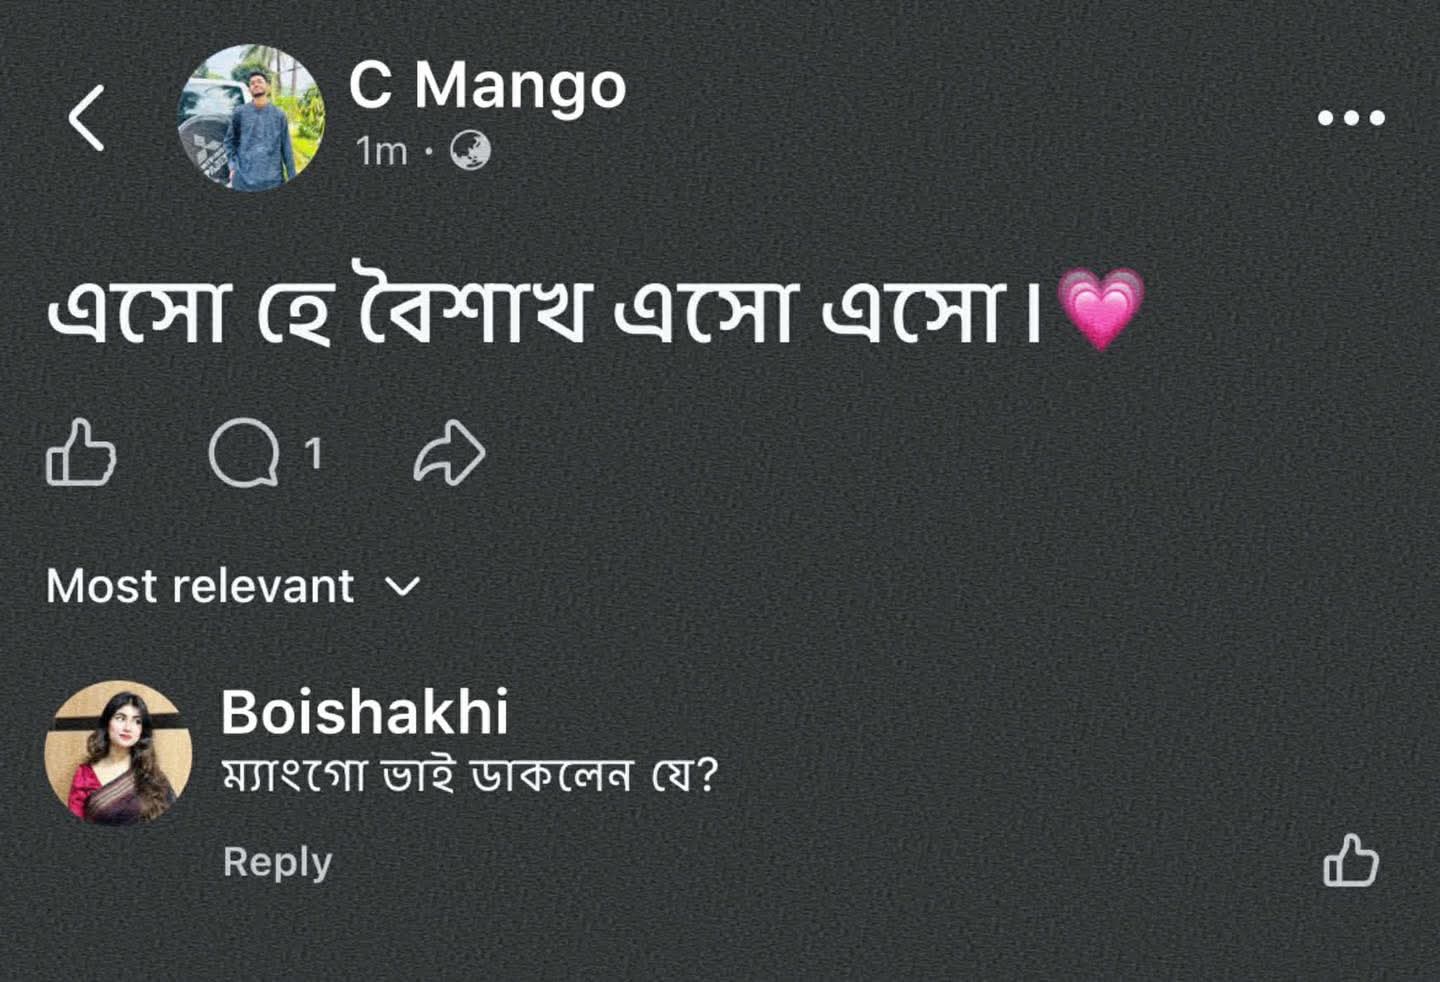The height and width of the screenshot is (982, 1440).
Task: Open the Most relevant sort label
Action: tap(200, 586)
